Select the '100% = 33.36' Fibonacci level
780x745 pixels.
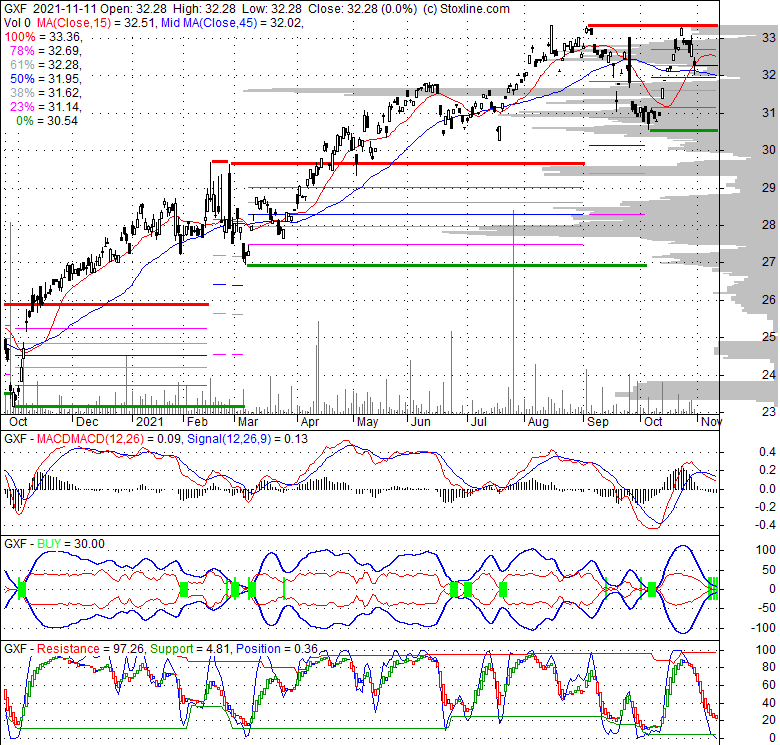coord(43,37)
